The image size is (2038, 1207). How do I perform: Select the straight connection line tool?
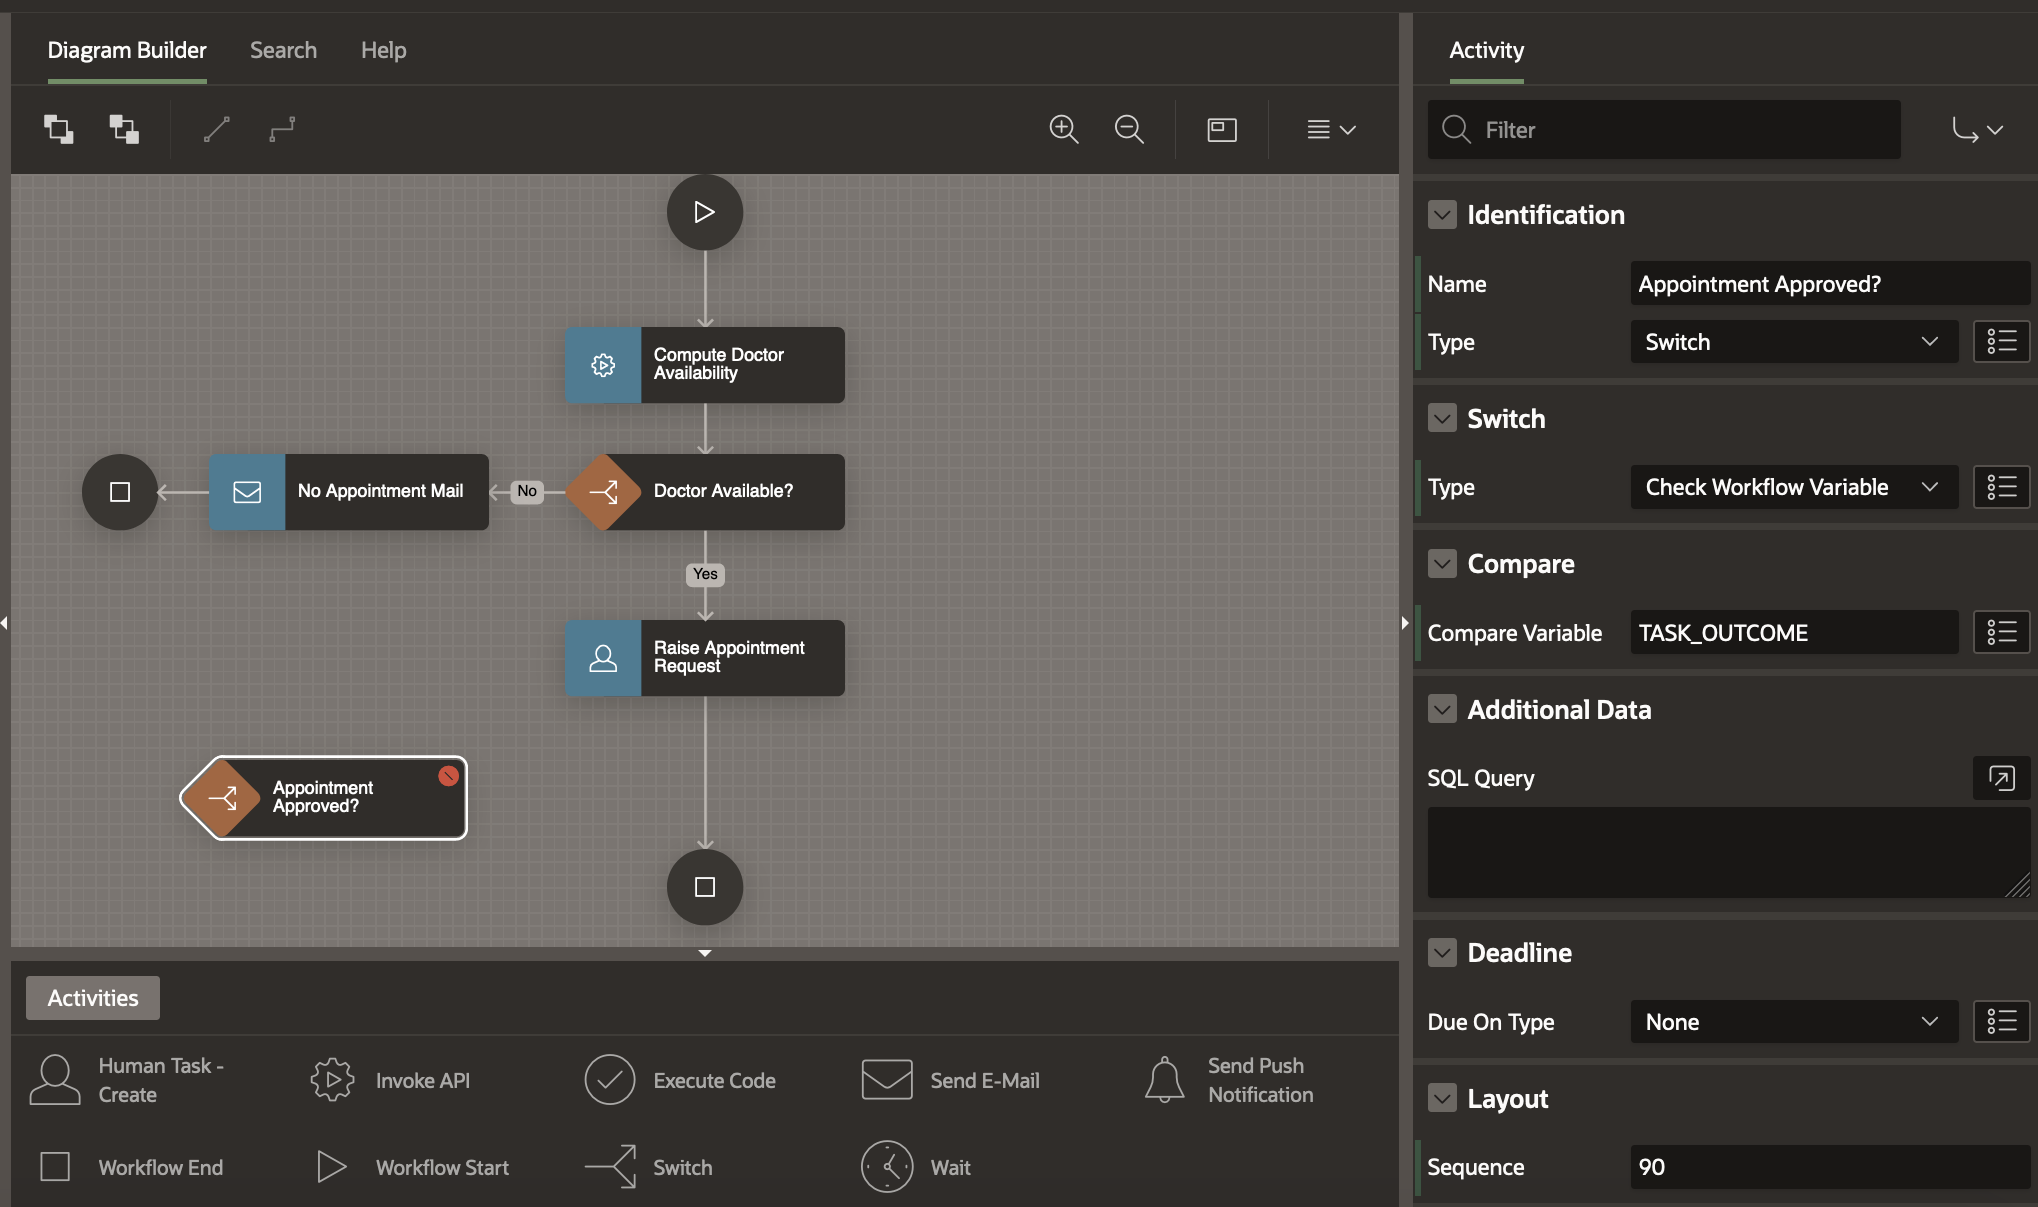217,130
